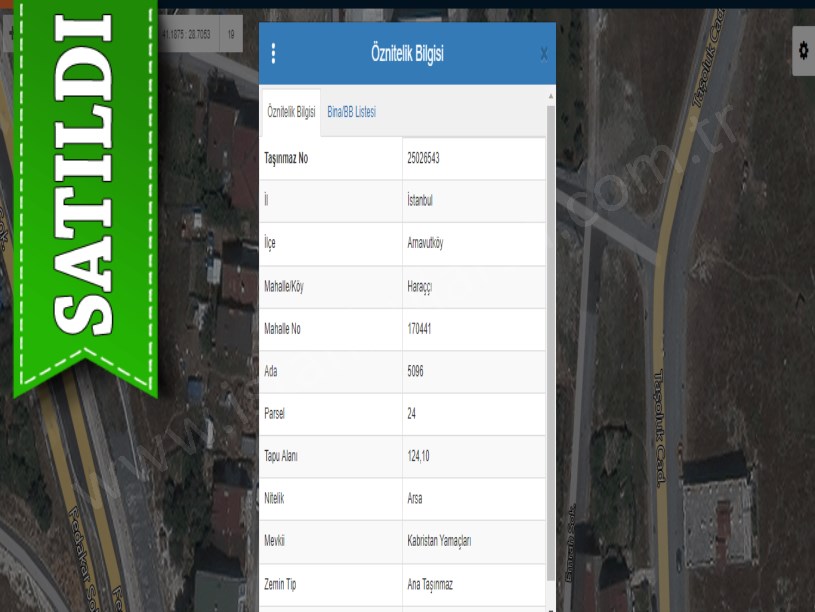Open the three-dot menu in Öznitelik Bilgisi header
The image size is (815, 612).
274,54
